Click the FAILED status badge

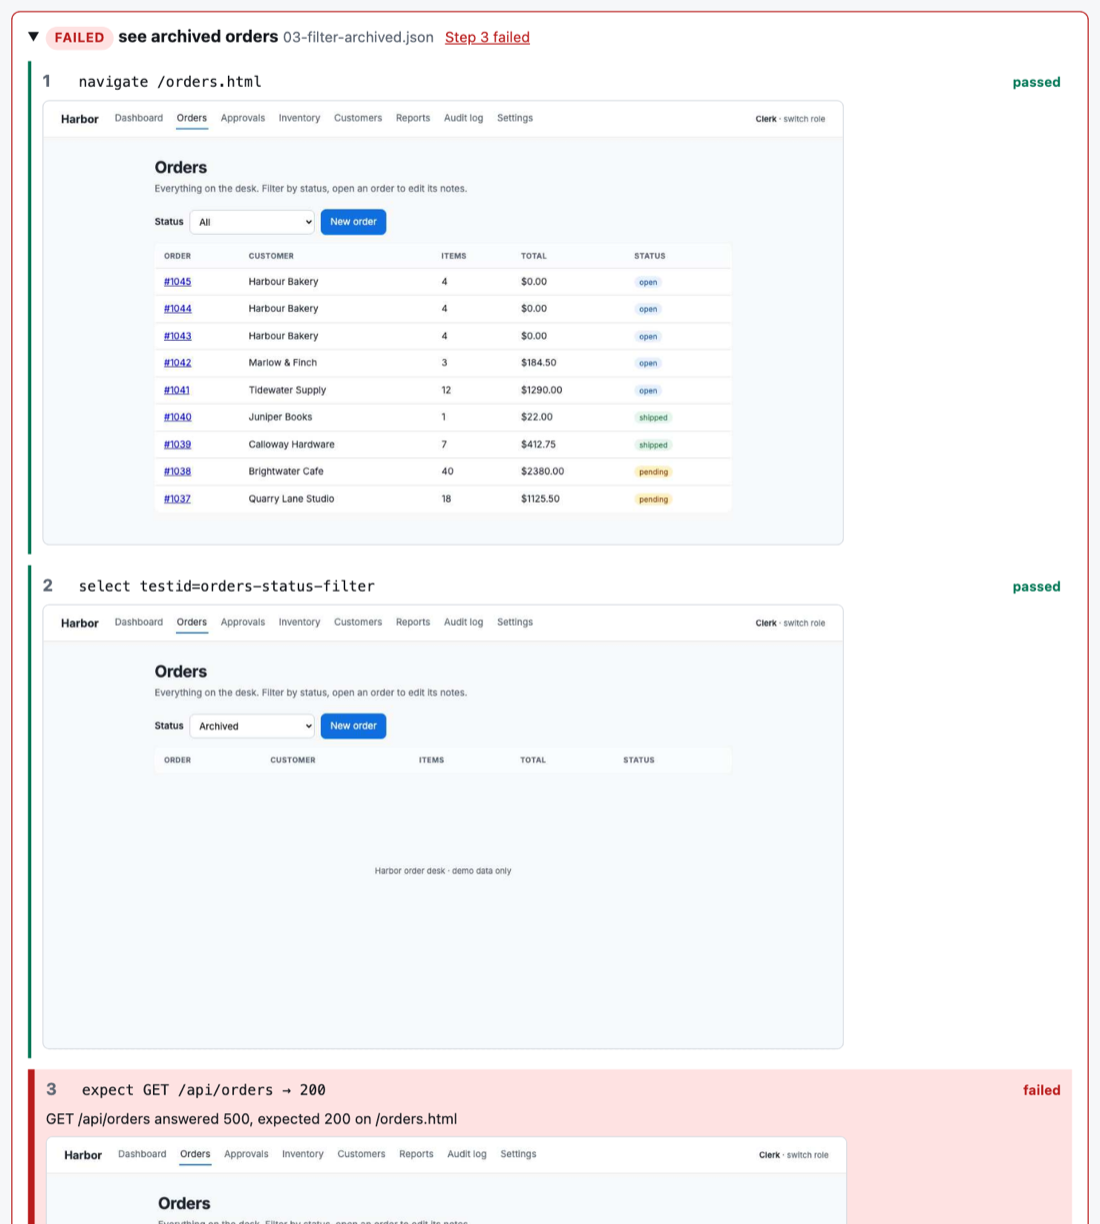pos(79,37)
